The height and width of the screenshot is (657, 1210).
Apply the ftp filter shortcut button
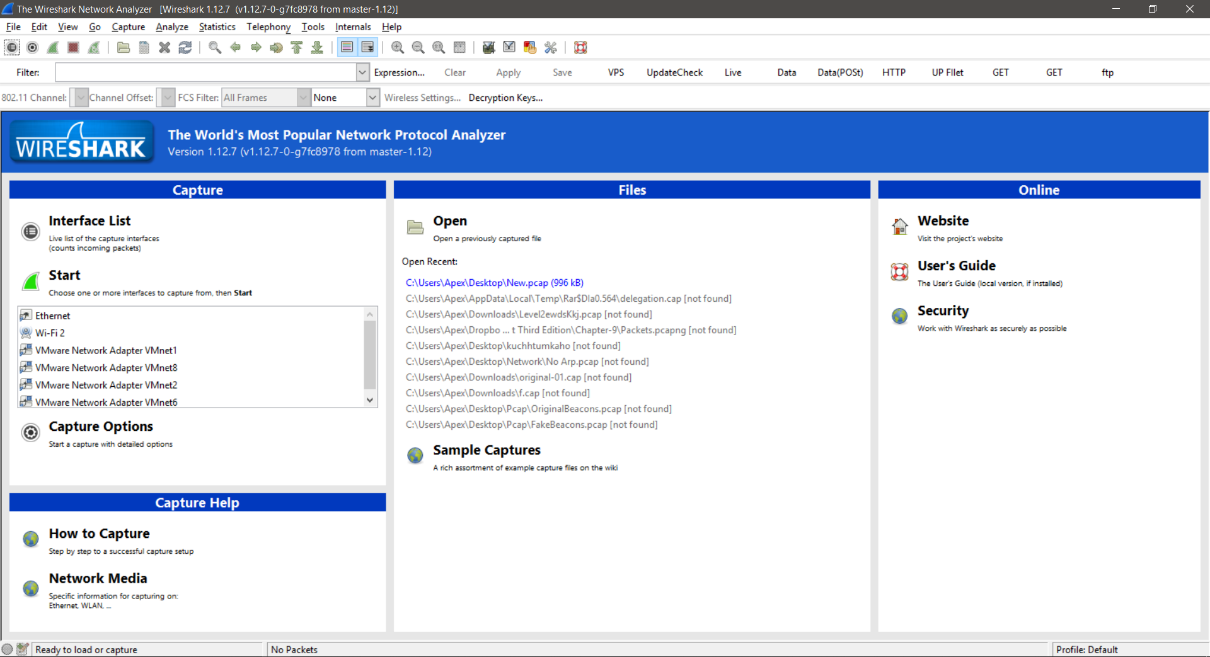click(x=1107, y=72)
